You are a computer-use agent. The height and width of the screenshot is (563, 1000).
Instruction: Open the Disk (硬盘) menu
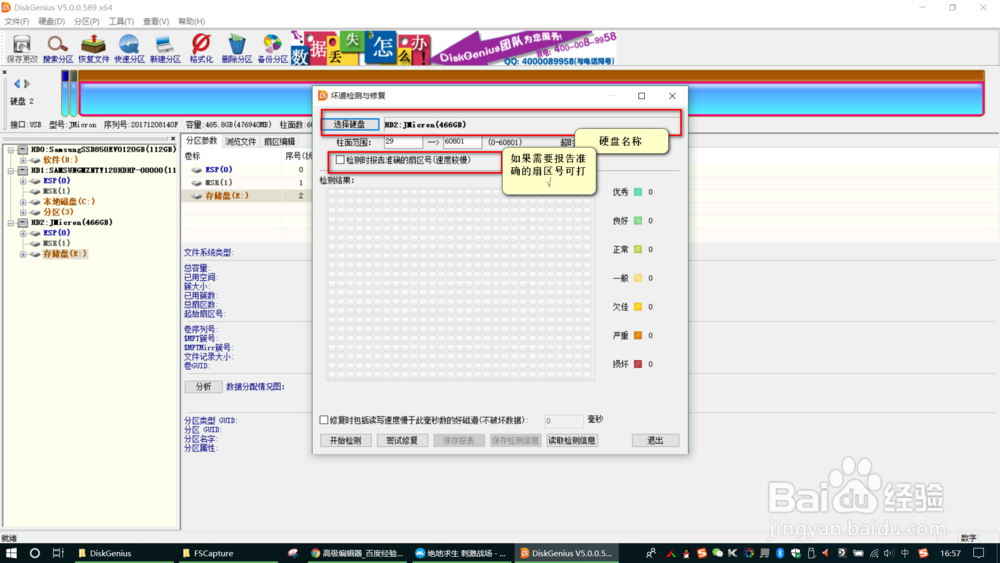52,21
